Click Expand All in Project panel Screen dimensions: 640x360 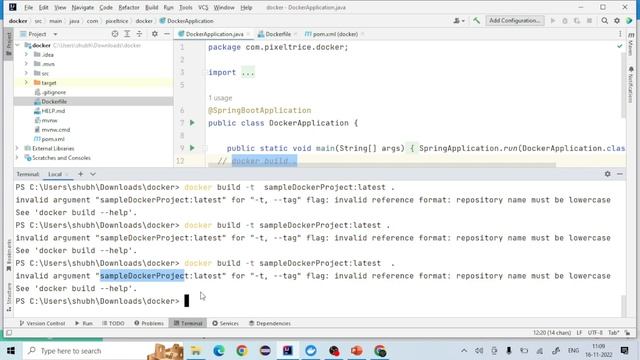coord(127,34)
